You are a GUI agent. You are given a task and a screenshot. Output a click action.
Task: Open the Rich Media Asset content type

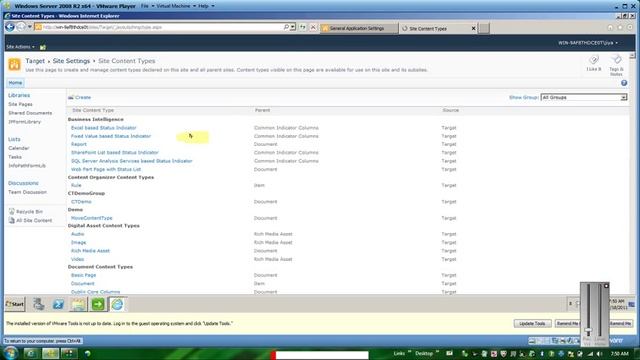(90, 251)
